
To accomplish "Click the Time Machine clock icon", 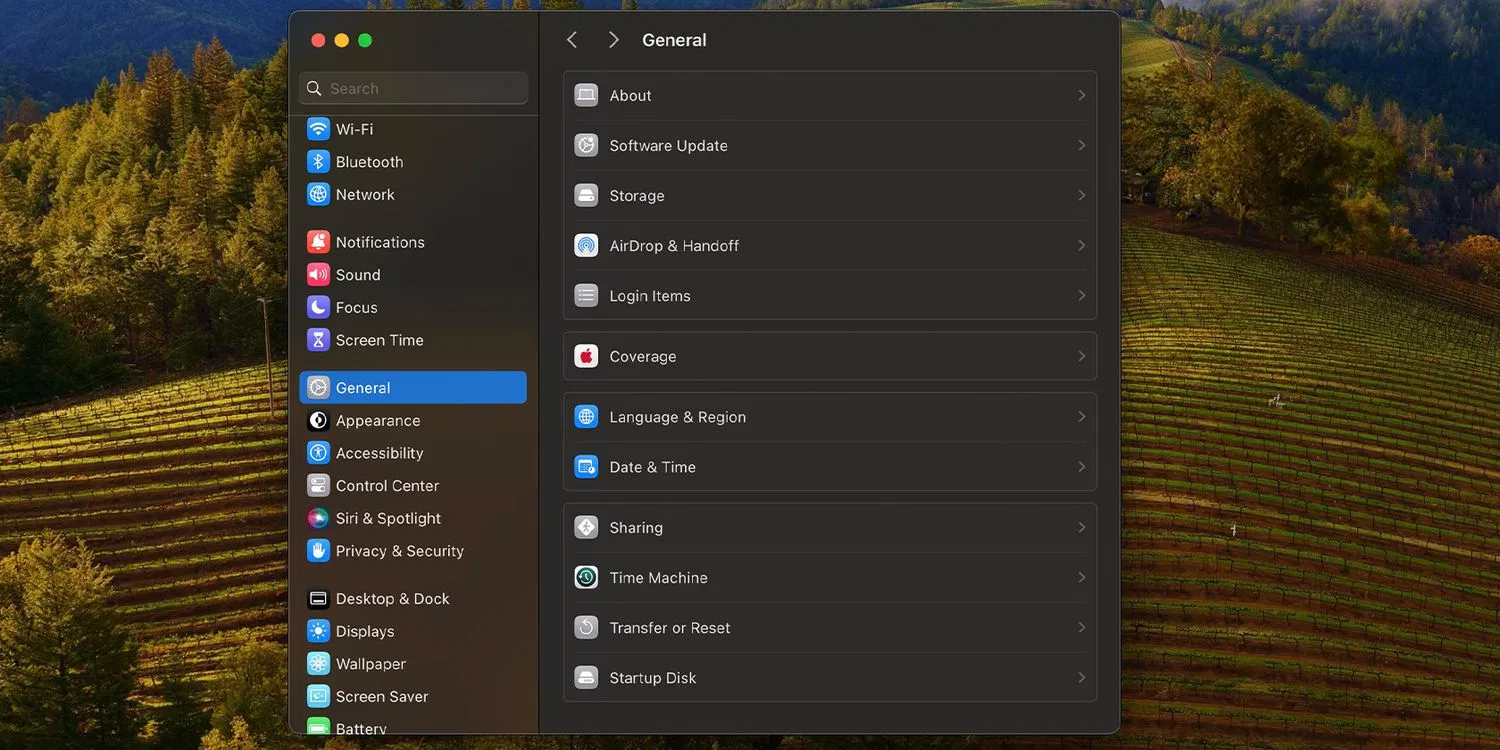I will tap(586, 578).
